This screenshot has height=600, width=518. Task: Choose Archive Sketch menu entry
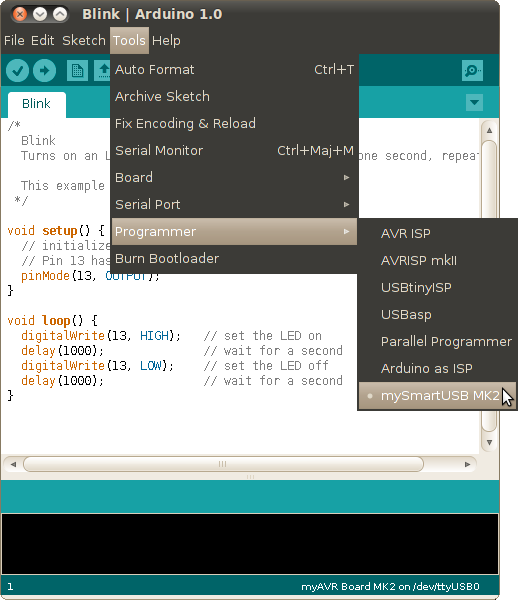pyautogui.click(x=234, y=96)
